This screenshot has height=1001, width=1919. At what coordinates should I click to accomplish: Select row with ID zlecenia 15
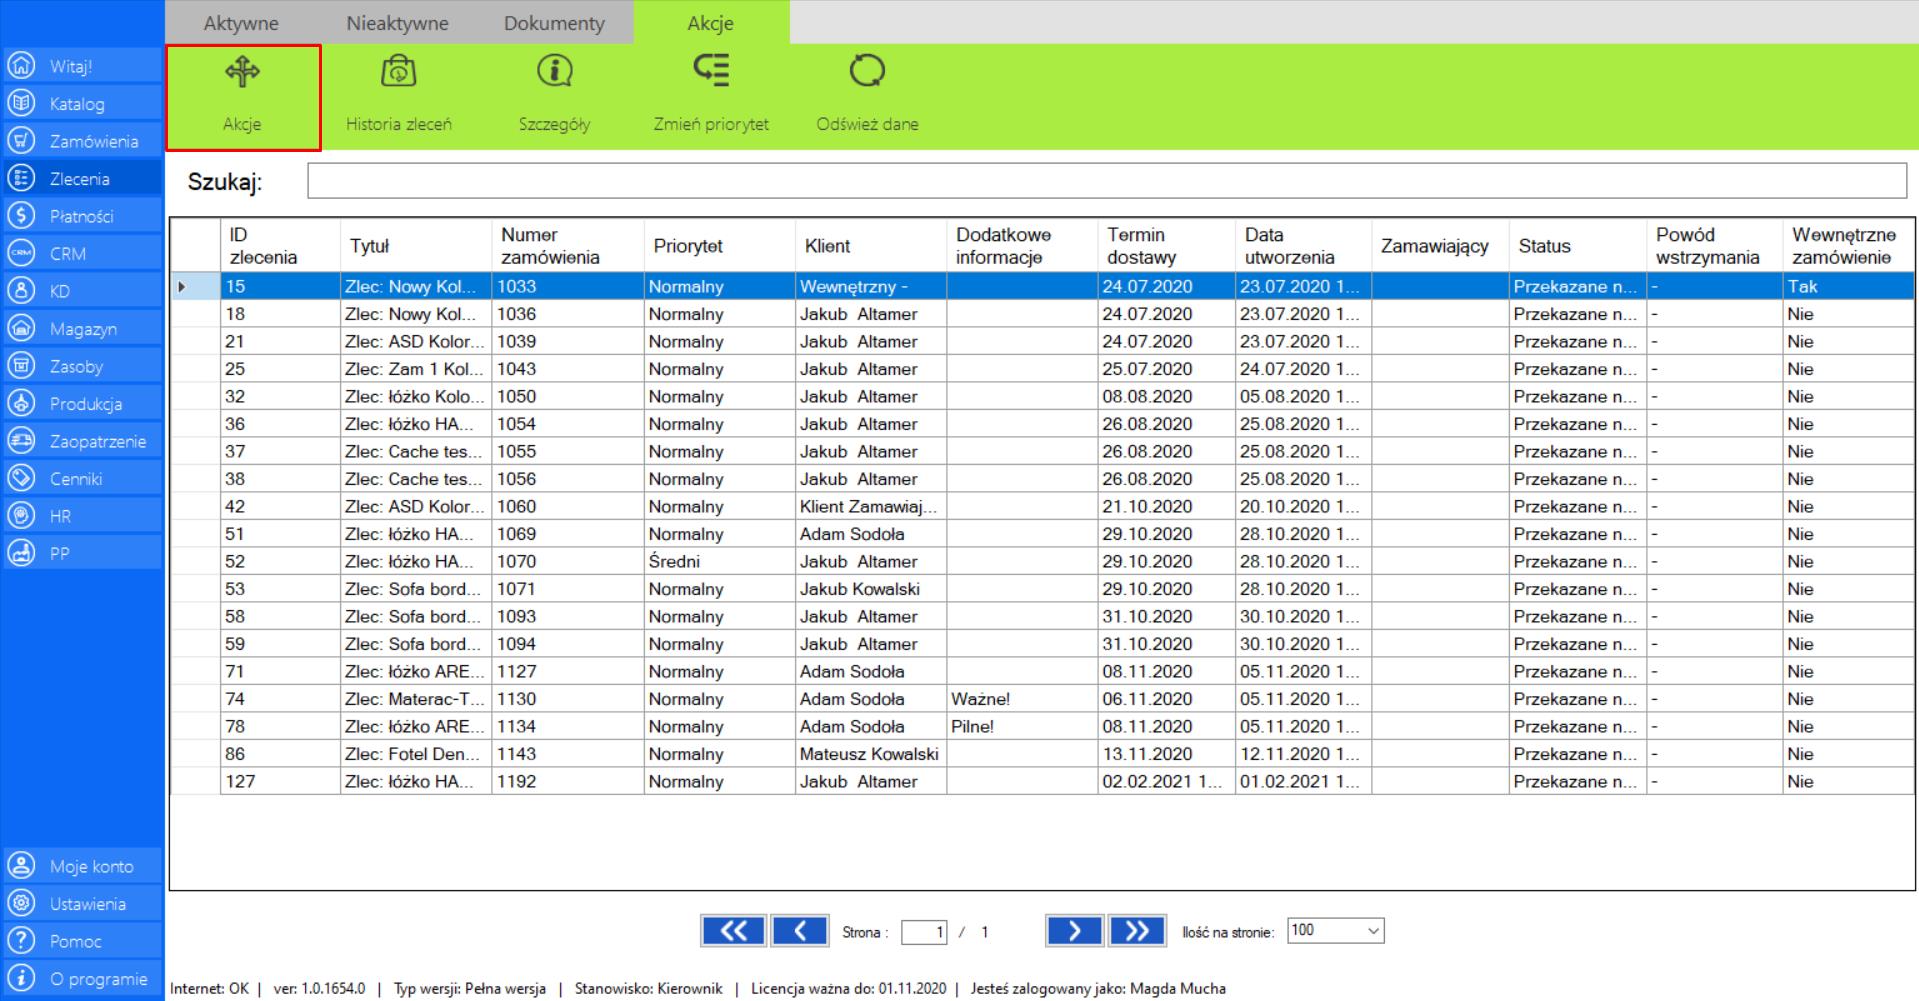tap(1043, 286)
